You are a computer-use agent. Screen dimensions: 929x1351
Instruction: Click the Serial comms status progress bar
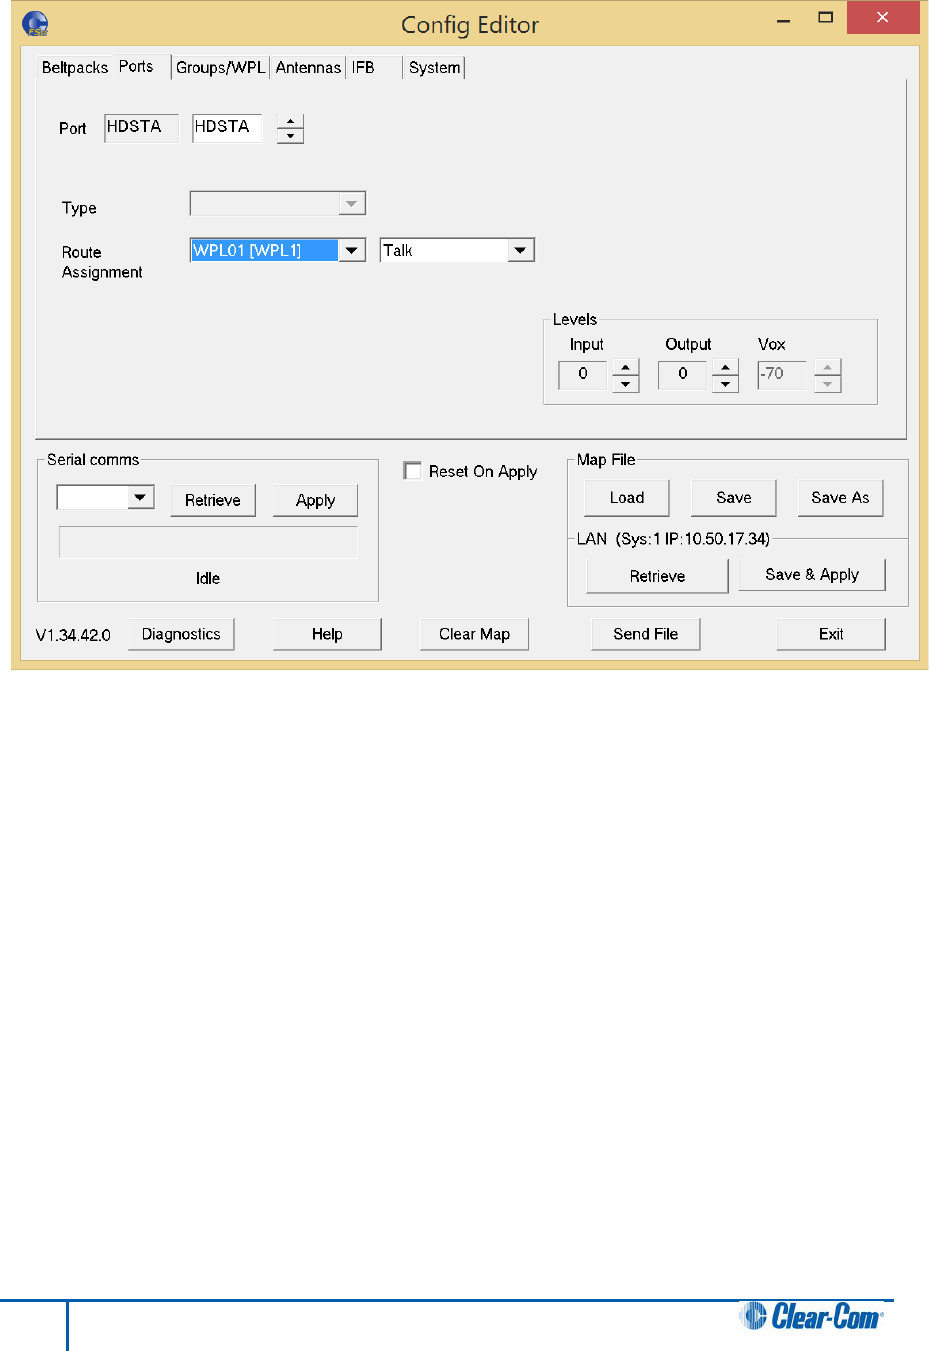coord(208,542)
